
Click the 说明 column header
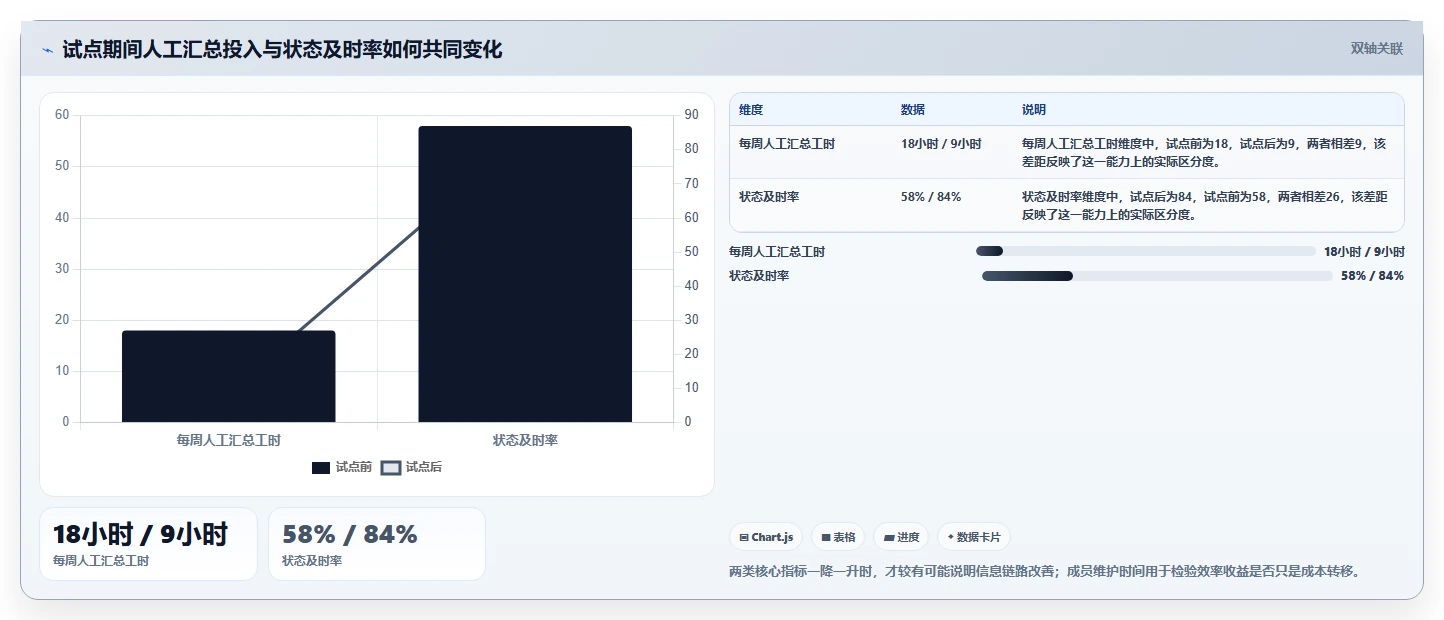[1034, 110]
